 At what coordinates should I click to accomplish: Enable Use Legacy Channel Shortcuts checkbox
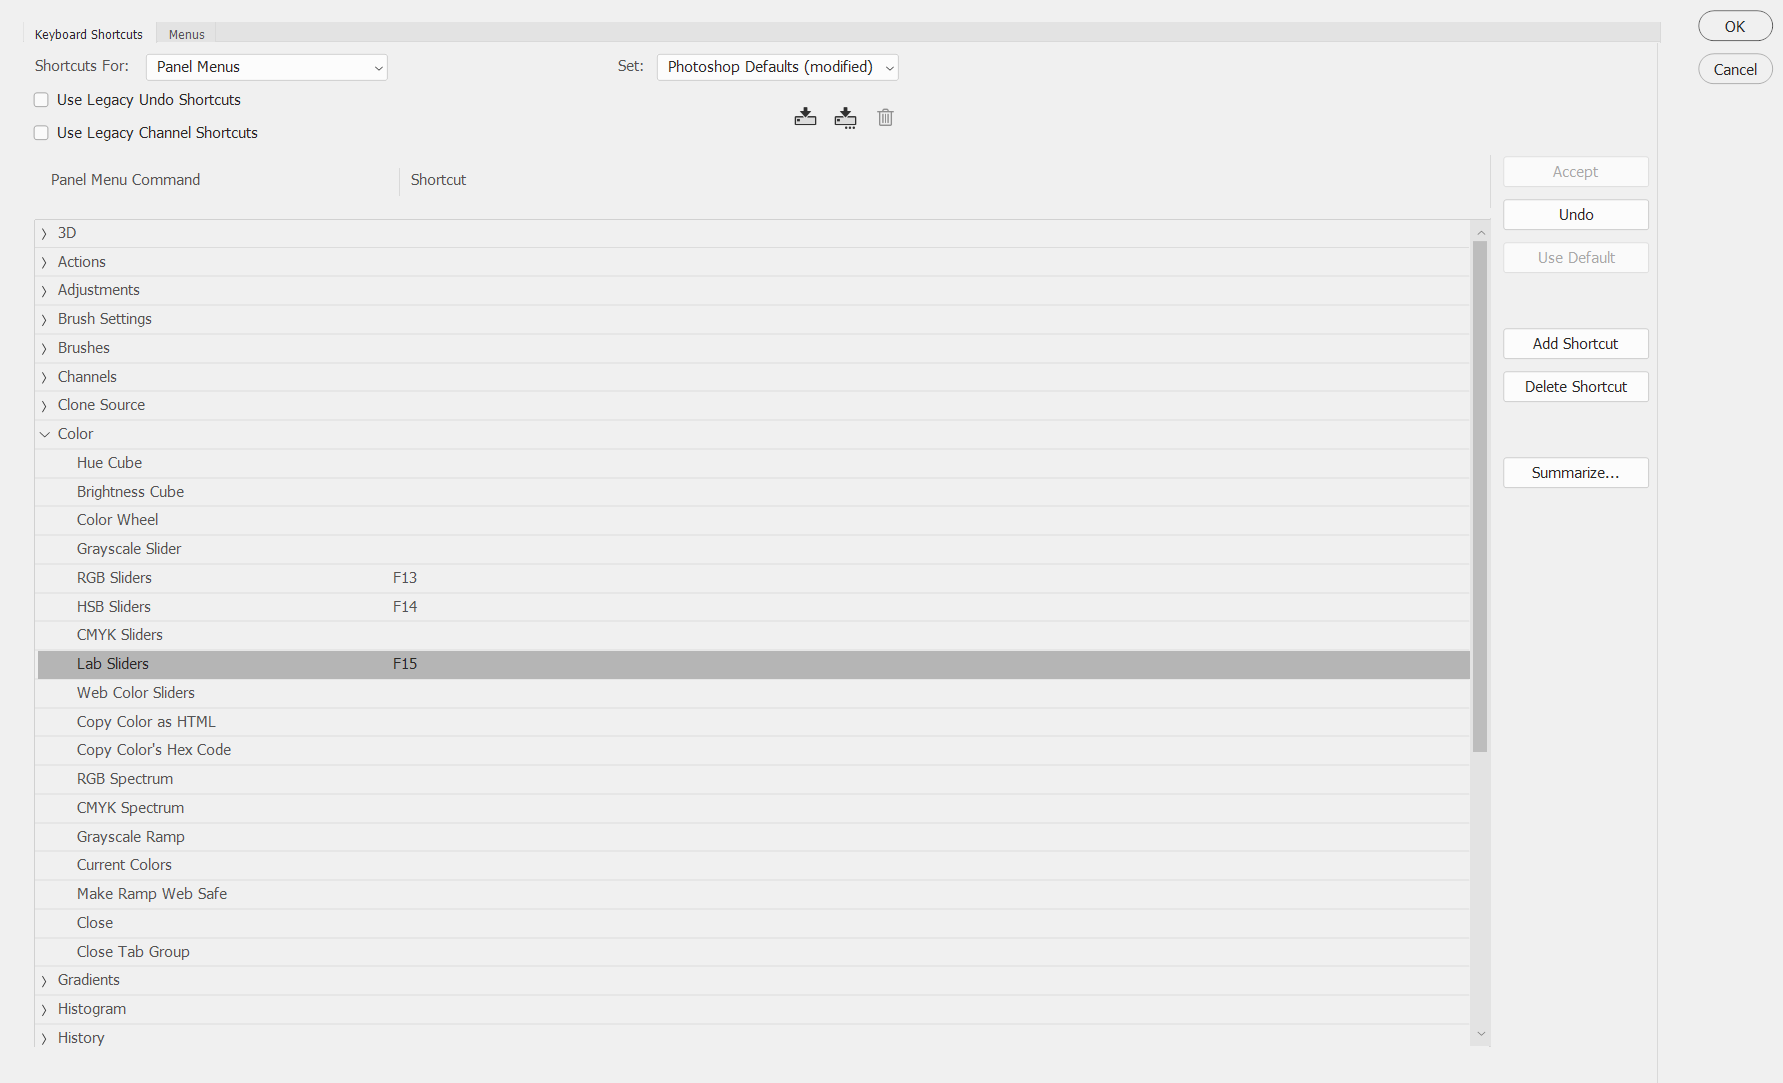[x=41, y=133]
